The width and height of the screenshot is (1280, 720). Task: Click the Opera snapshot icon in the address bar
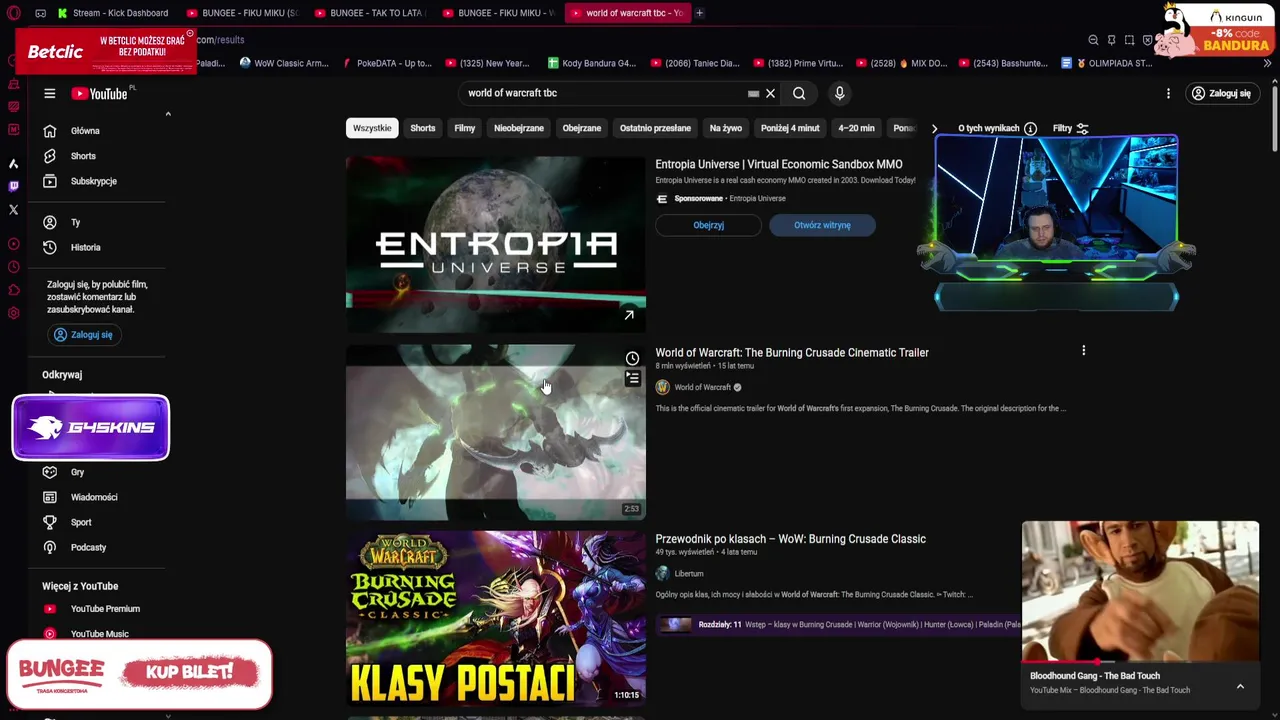click(x=1129, y=40)
